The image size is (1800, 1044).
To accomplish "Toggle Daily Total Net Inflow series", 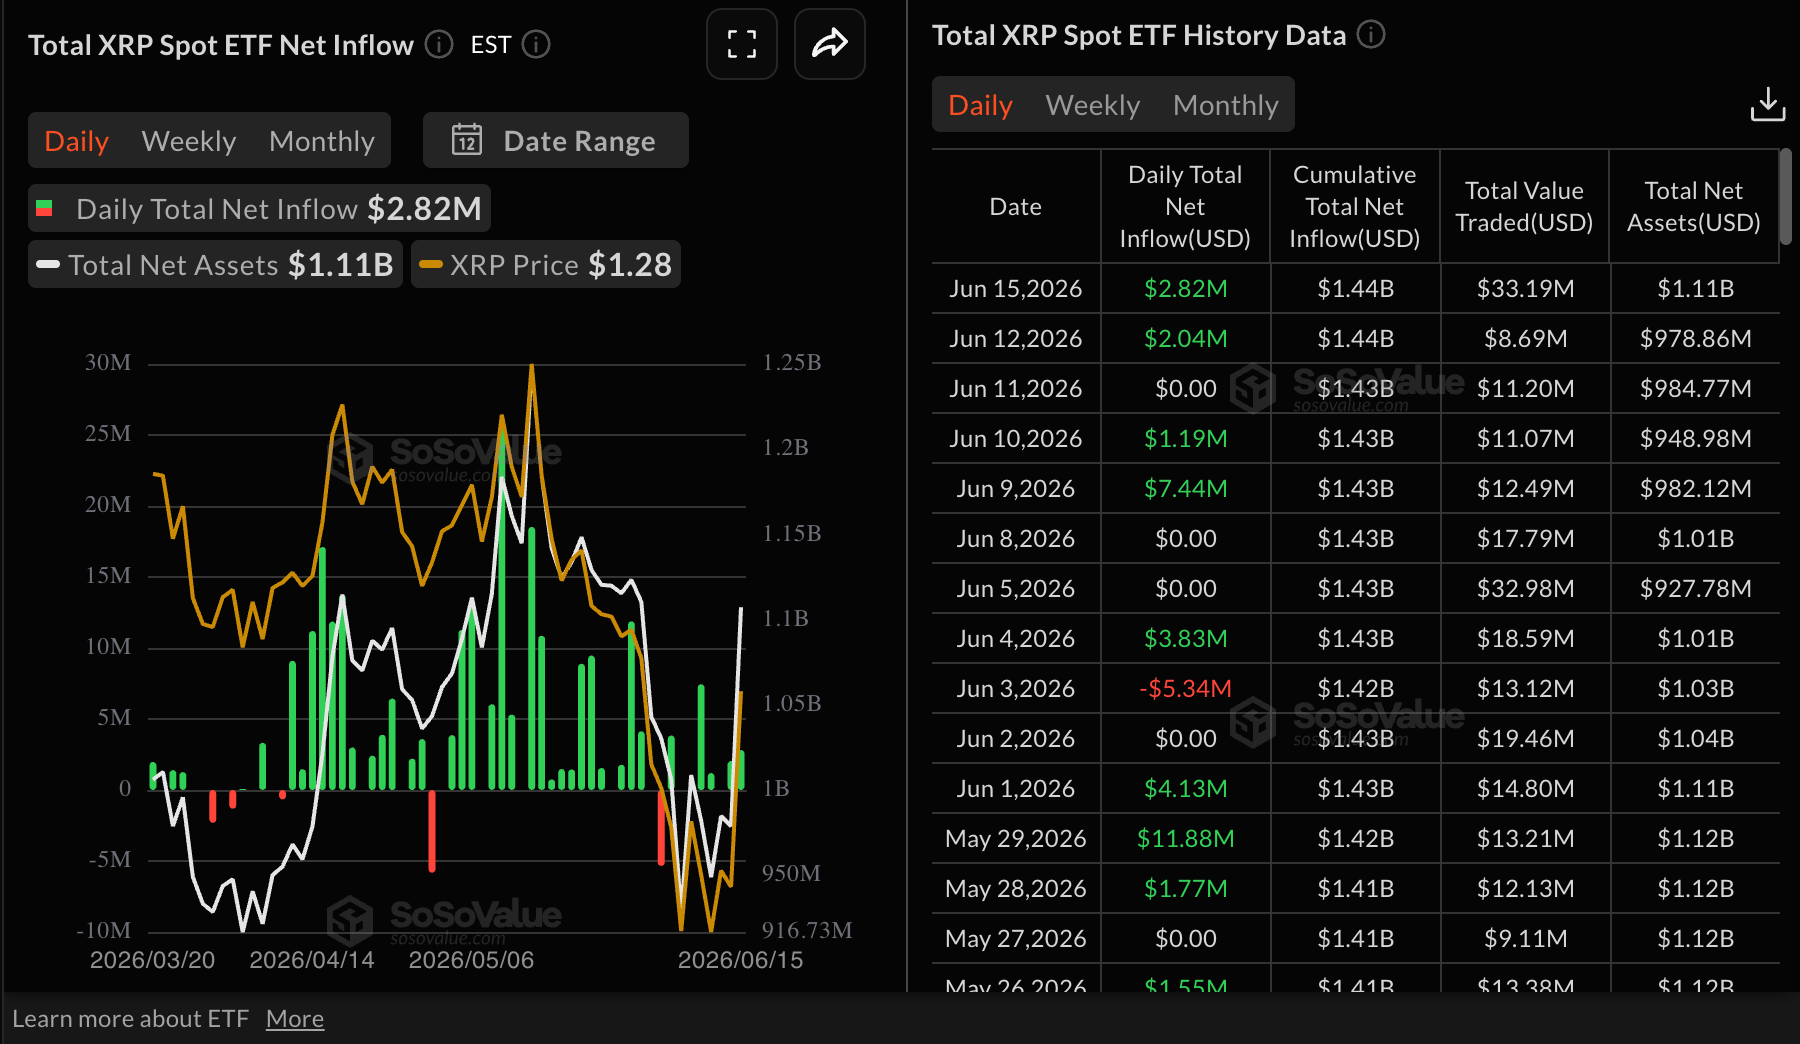I will pos(259,208).
